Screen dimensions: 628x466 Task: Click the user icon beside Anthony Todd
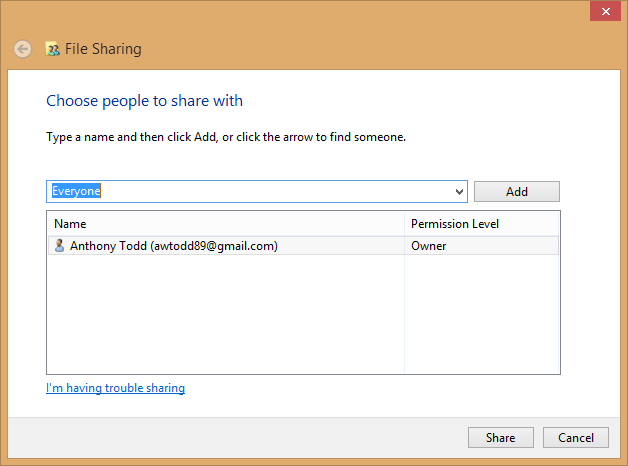pyautogui.click(x=59, y=246)
